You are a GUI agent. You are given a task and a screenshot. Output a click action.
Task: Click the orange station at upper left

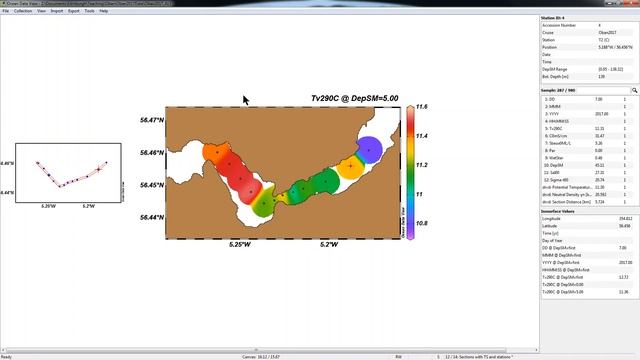pyautogui.click(x=216, y=153)
